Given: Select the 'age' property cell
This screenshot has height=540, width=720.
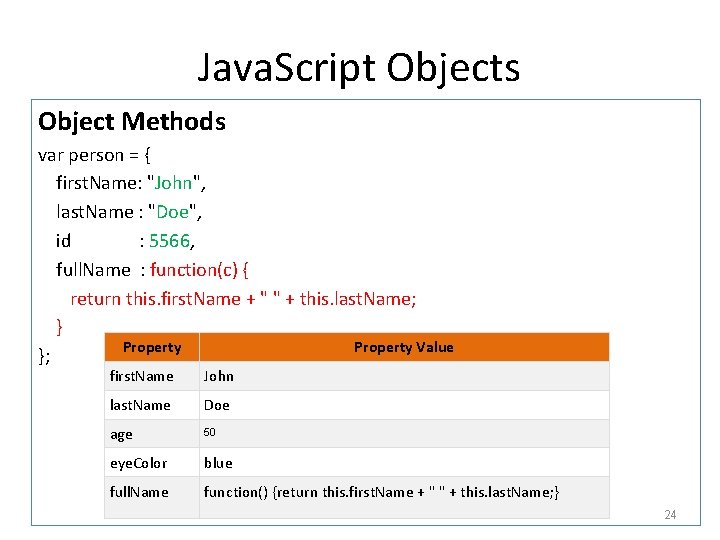Looking at the screenshot, I should click(121, 434).
